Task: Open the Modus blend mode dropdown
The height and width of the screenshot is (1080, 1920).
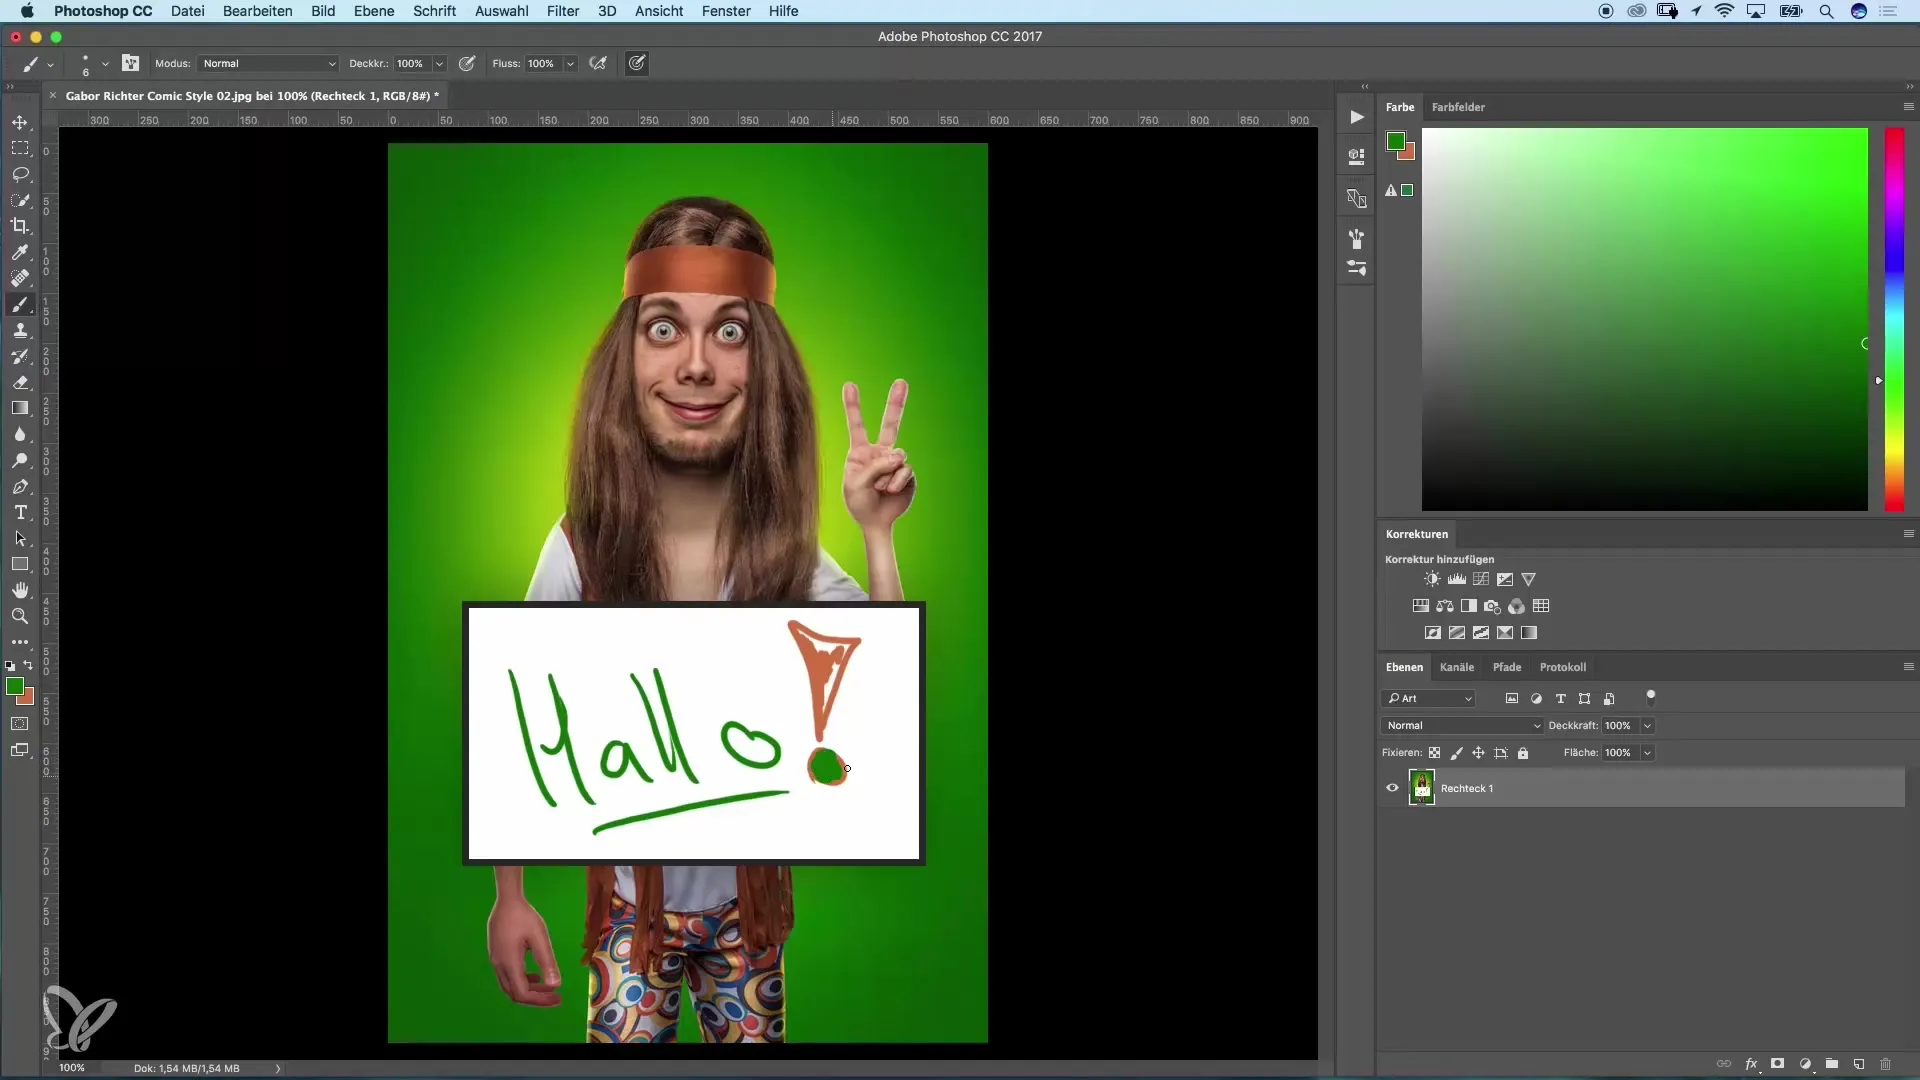Action: tap(268, 63)
